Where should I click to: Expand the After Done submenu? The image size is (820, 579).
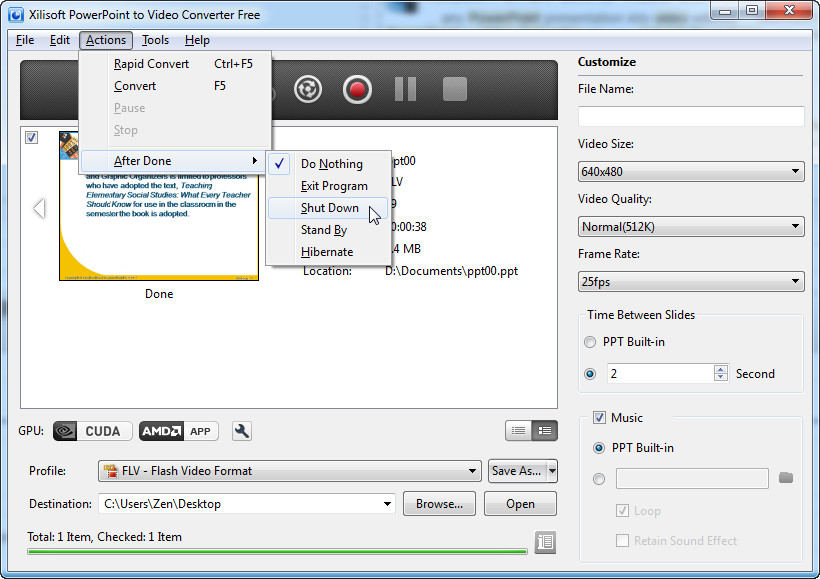click(x=173, y=161)
